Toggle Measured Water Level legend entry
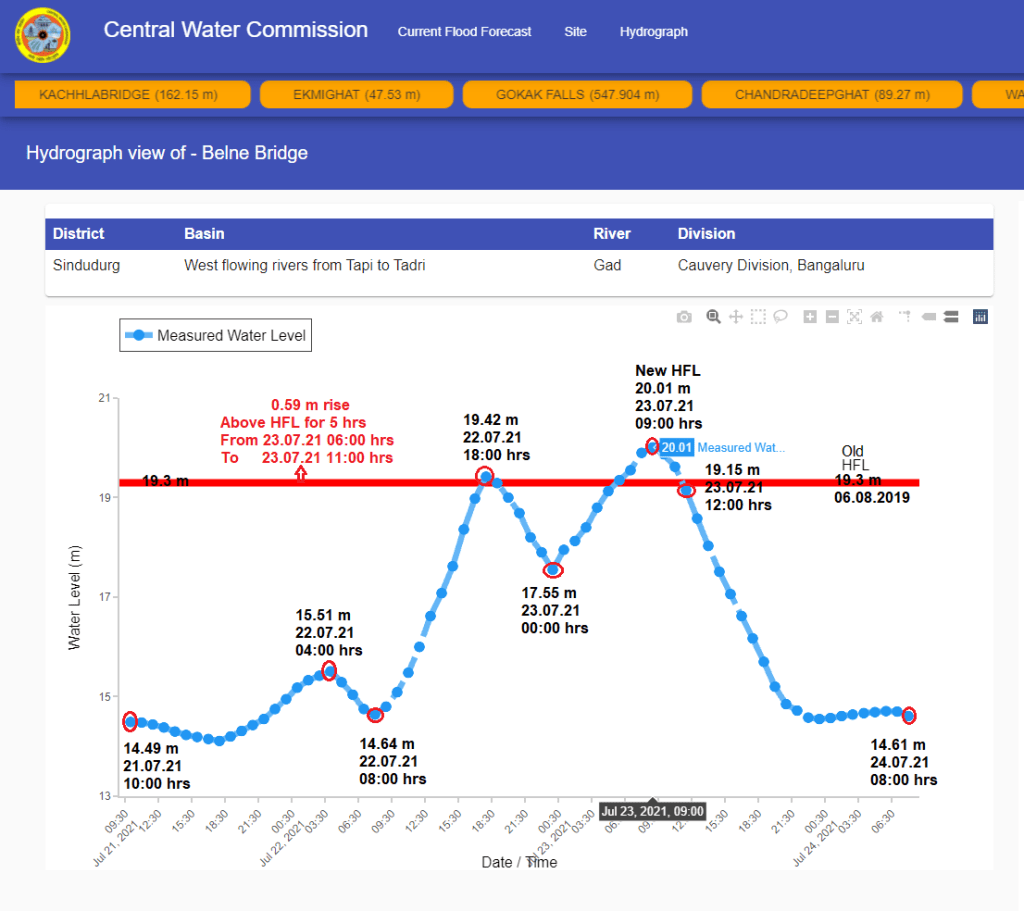 click(x=215, y=336)
